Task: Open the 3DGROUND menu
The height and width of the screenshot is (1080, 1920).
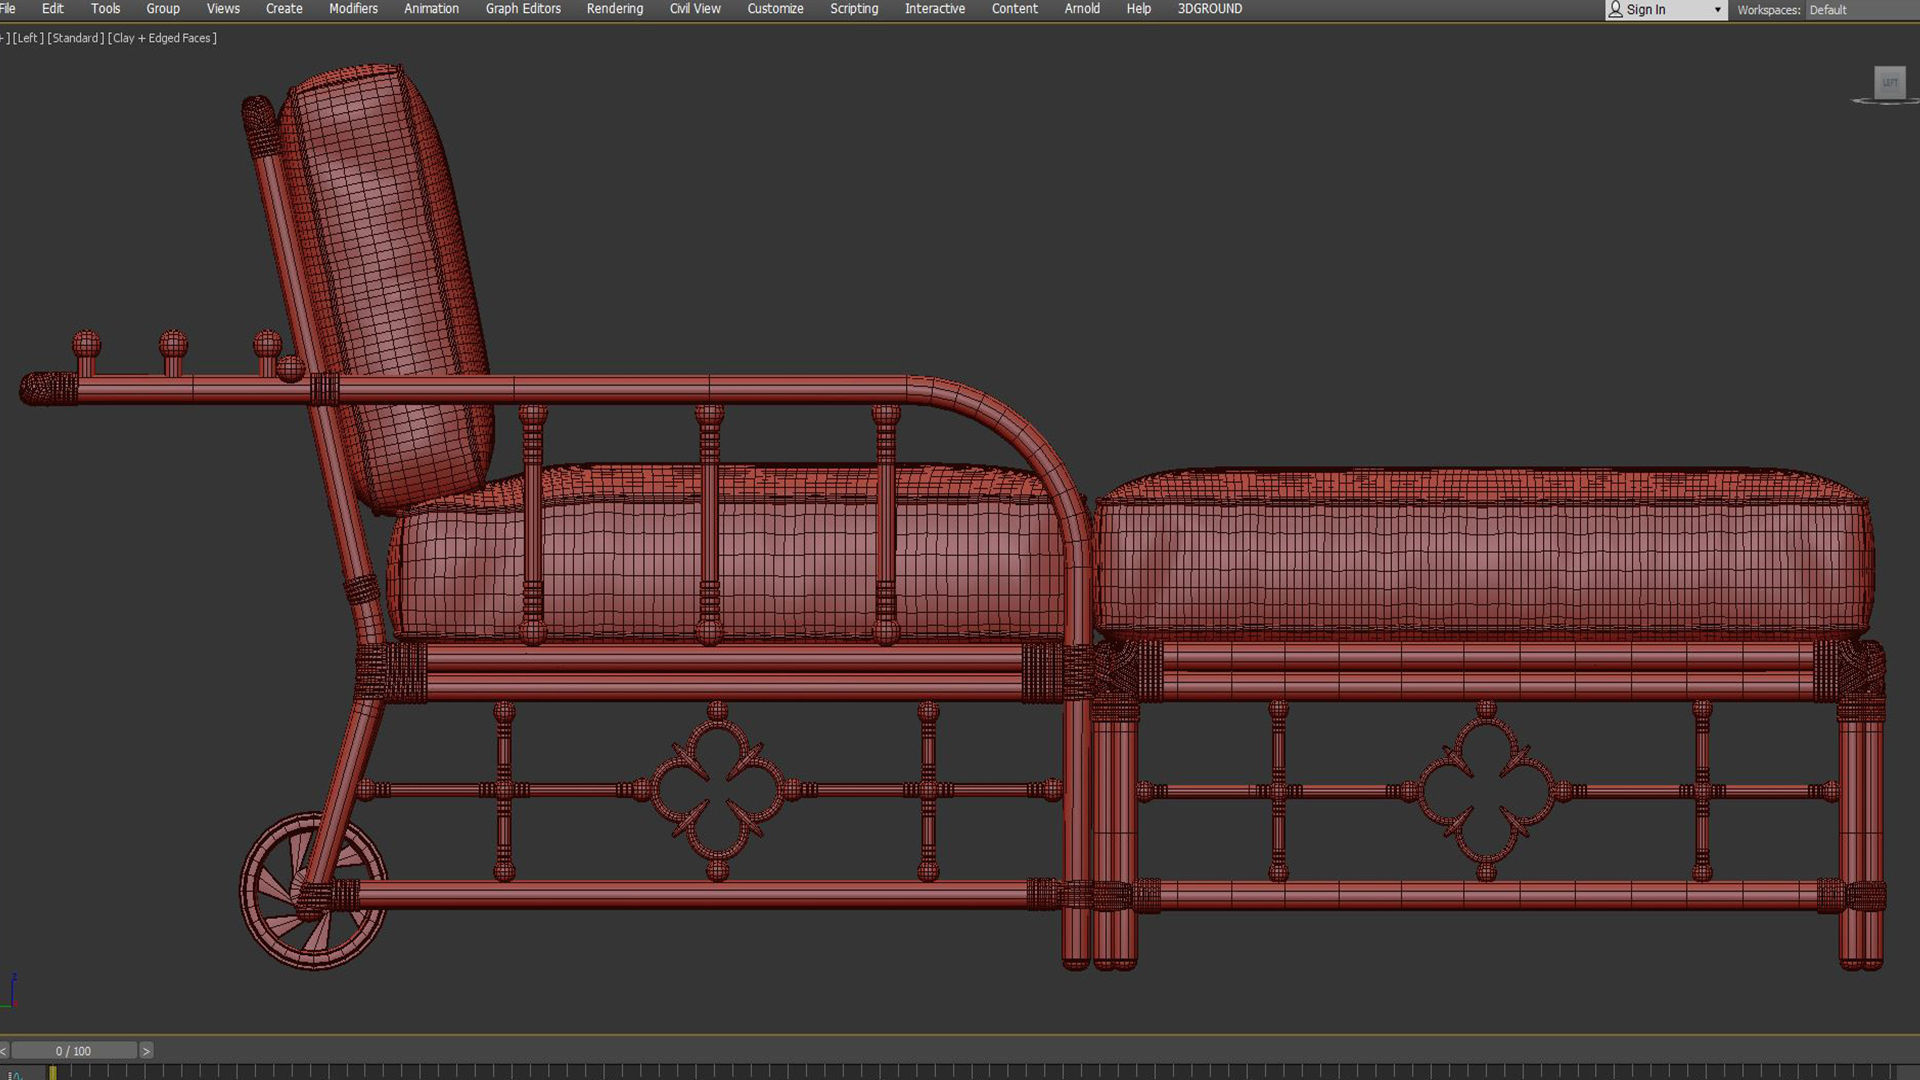Action: coord(1209,8)
